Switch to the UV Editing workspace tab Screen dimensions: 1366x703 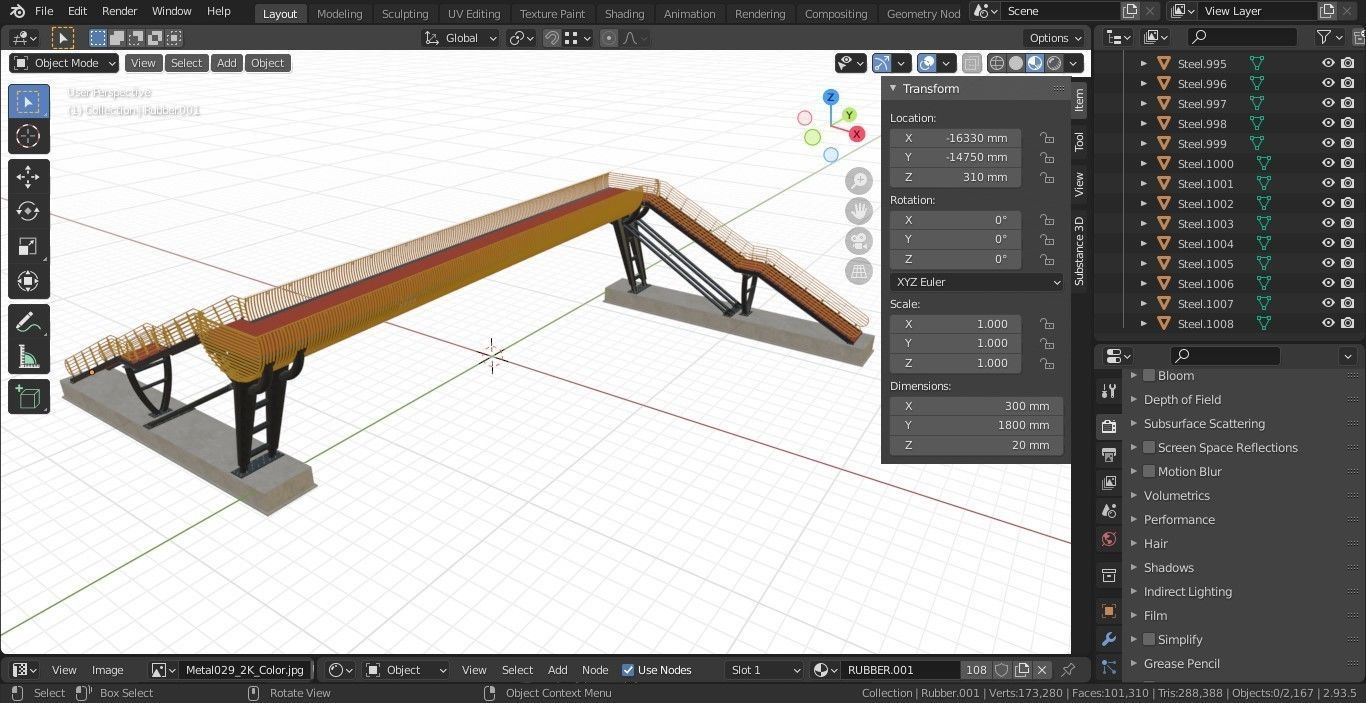tap(474, 14)
